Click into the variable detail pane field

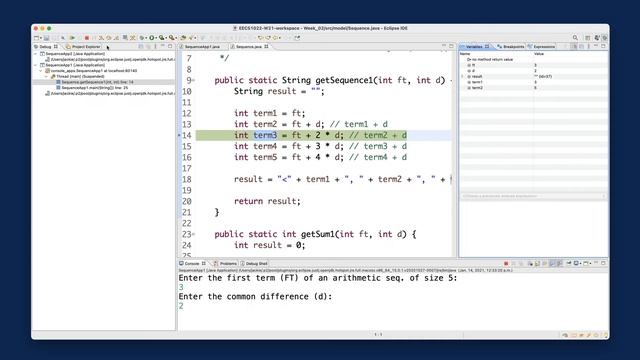coord(532,196)
